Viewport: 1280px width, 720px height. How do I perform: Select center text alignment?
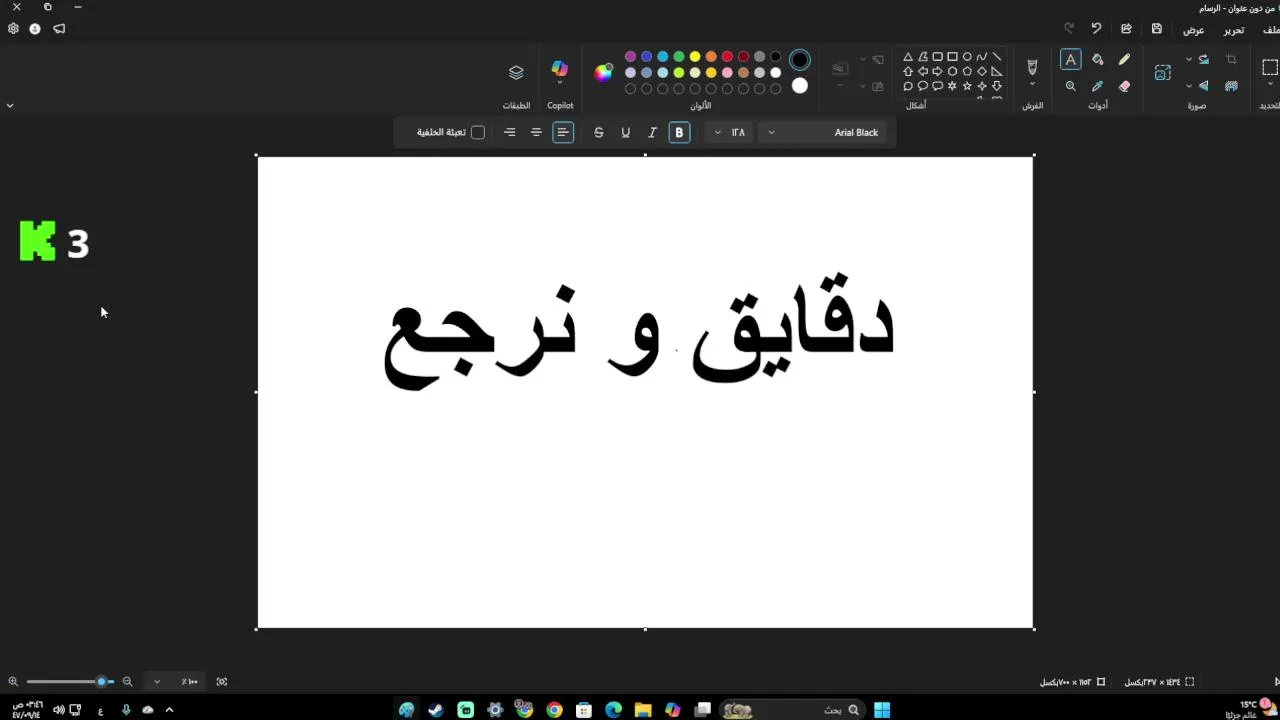pyautogui.click(x=536, y=132)
